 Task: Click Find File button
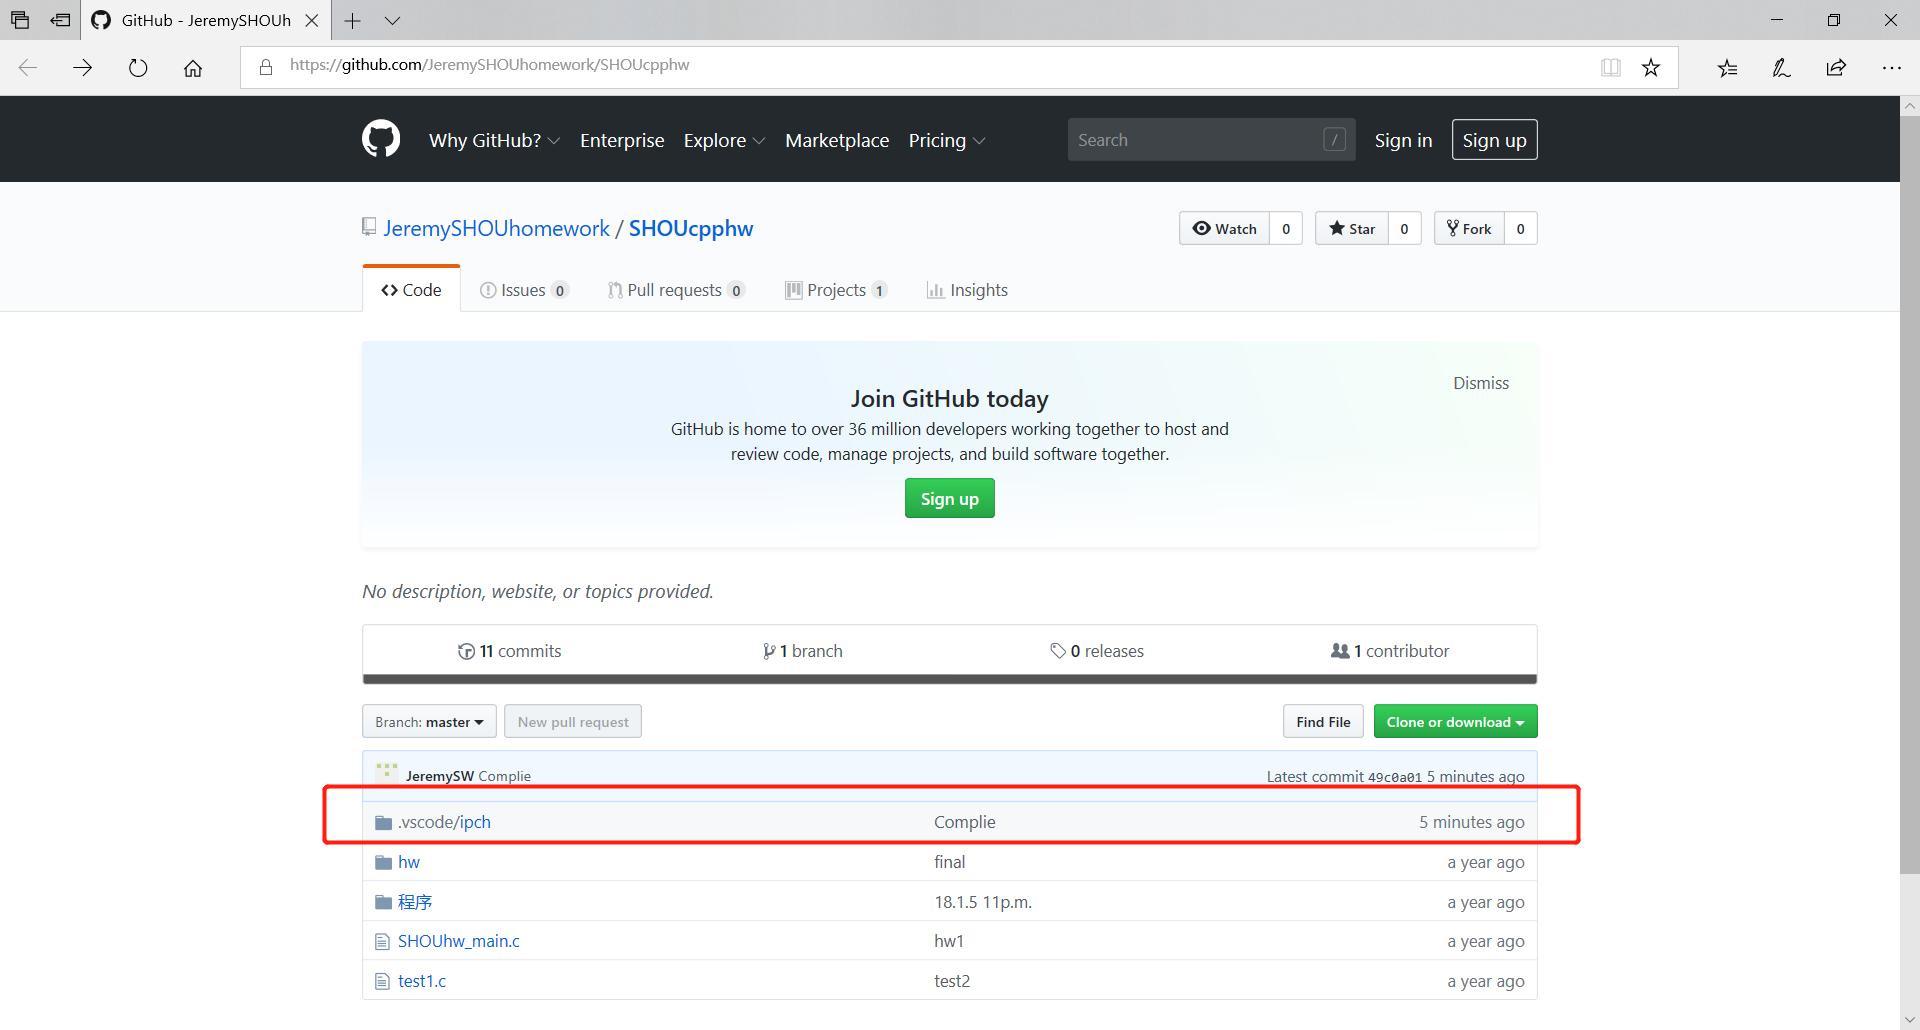[x=1323, y=722]
